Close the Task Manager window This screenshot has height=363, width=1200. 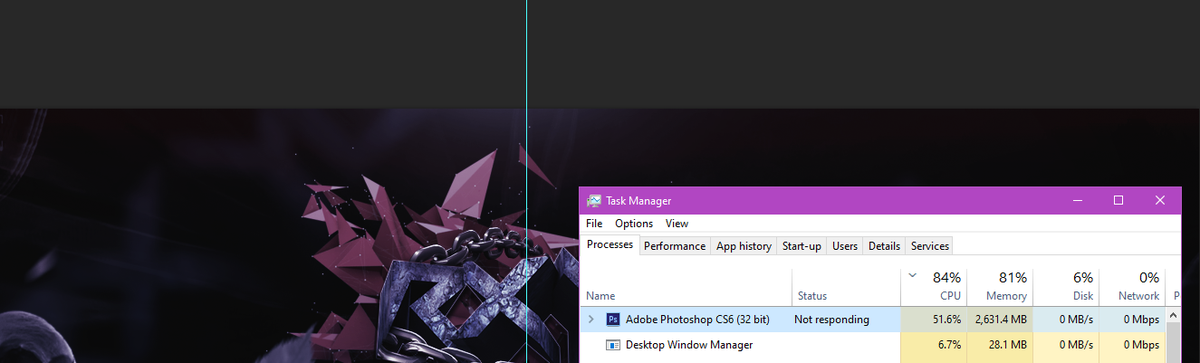(x=1160, y=200)
